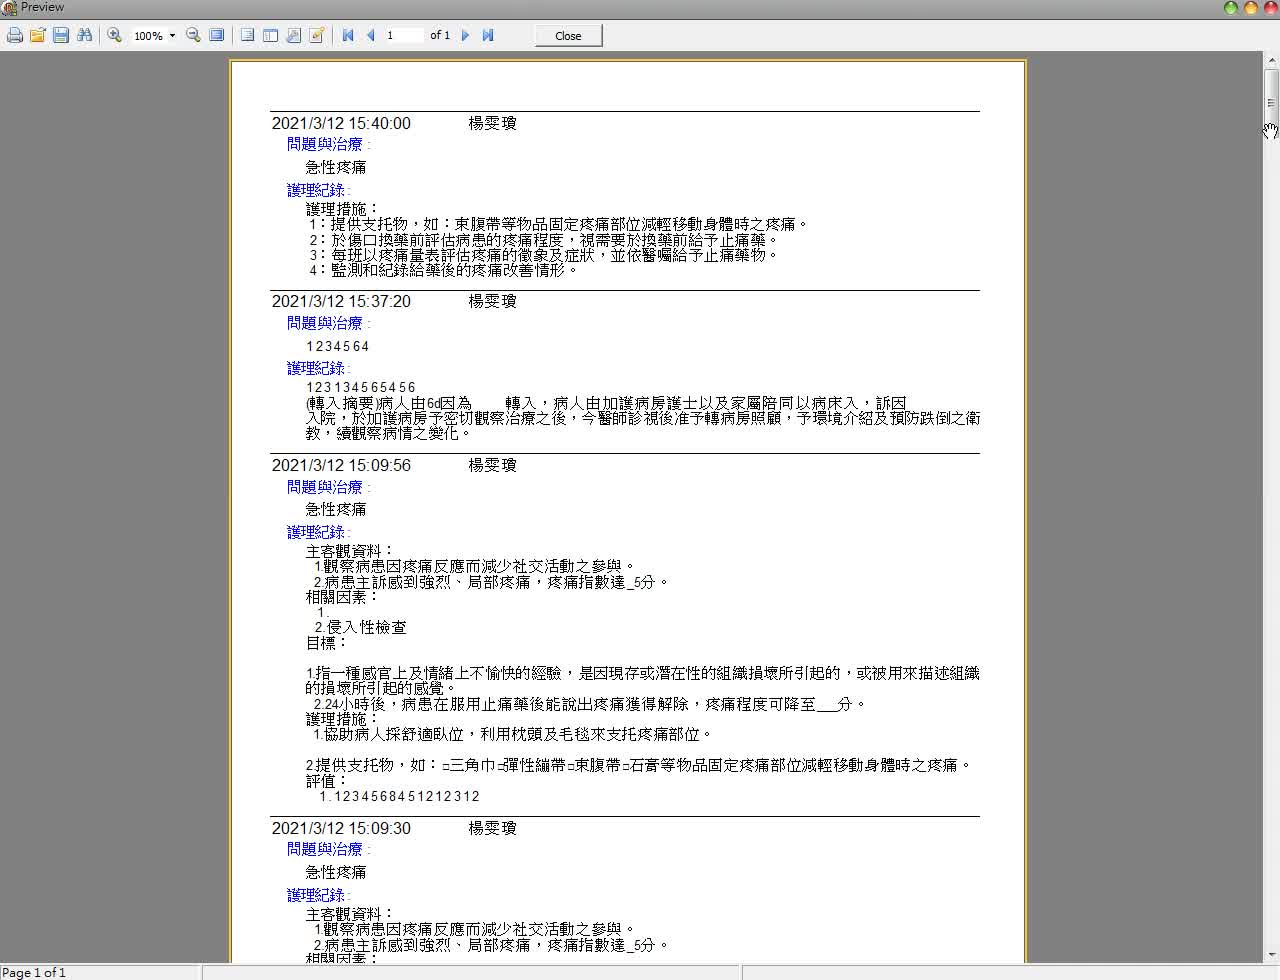
Task: Click the green window button
Action: coord(1231,8)
